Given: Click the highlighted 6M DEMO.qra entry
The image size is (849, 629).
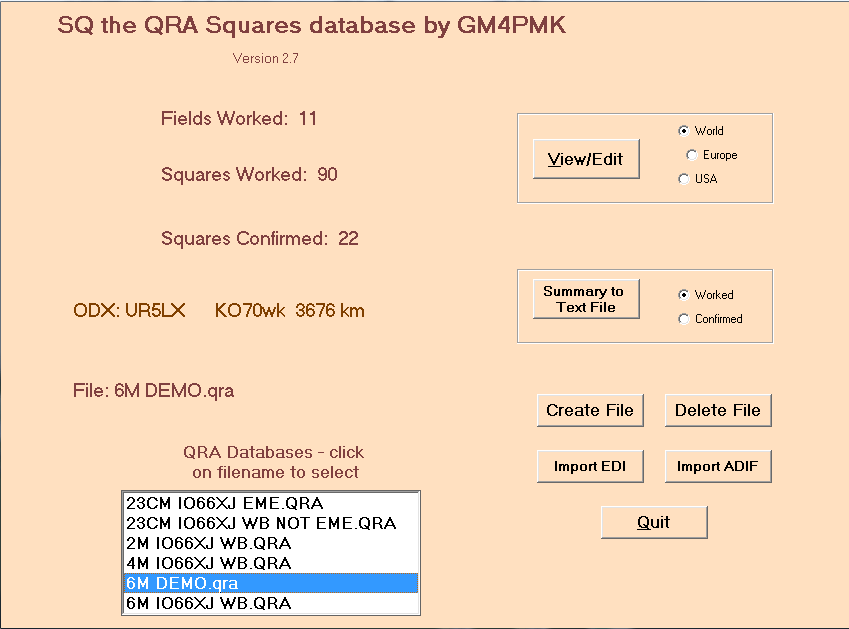Looking at the screenshot, I should [183, 583].
